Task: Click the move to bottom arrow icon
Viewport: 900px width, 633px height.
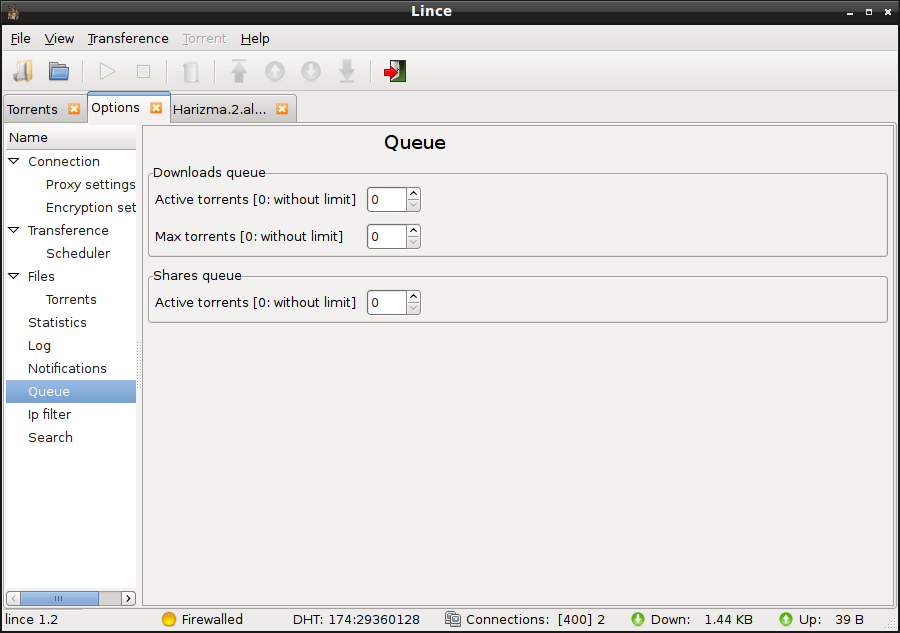Action: coord(347,72)
